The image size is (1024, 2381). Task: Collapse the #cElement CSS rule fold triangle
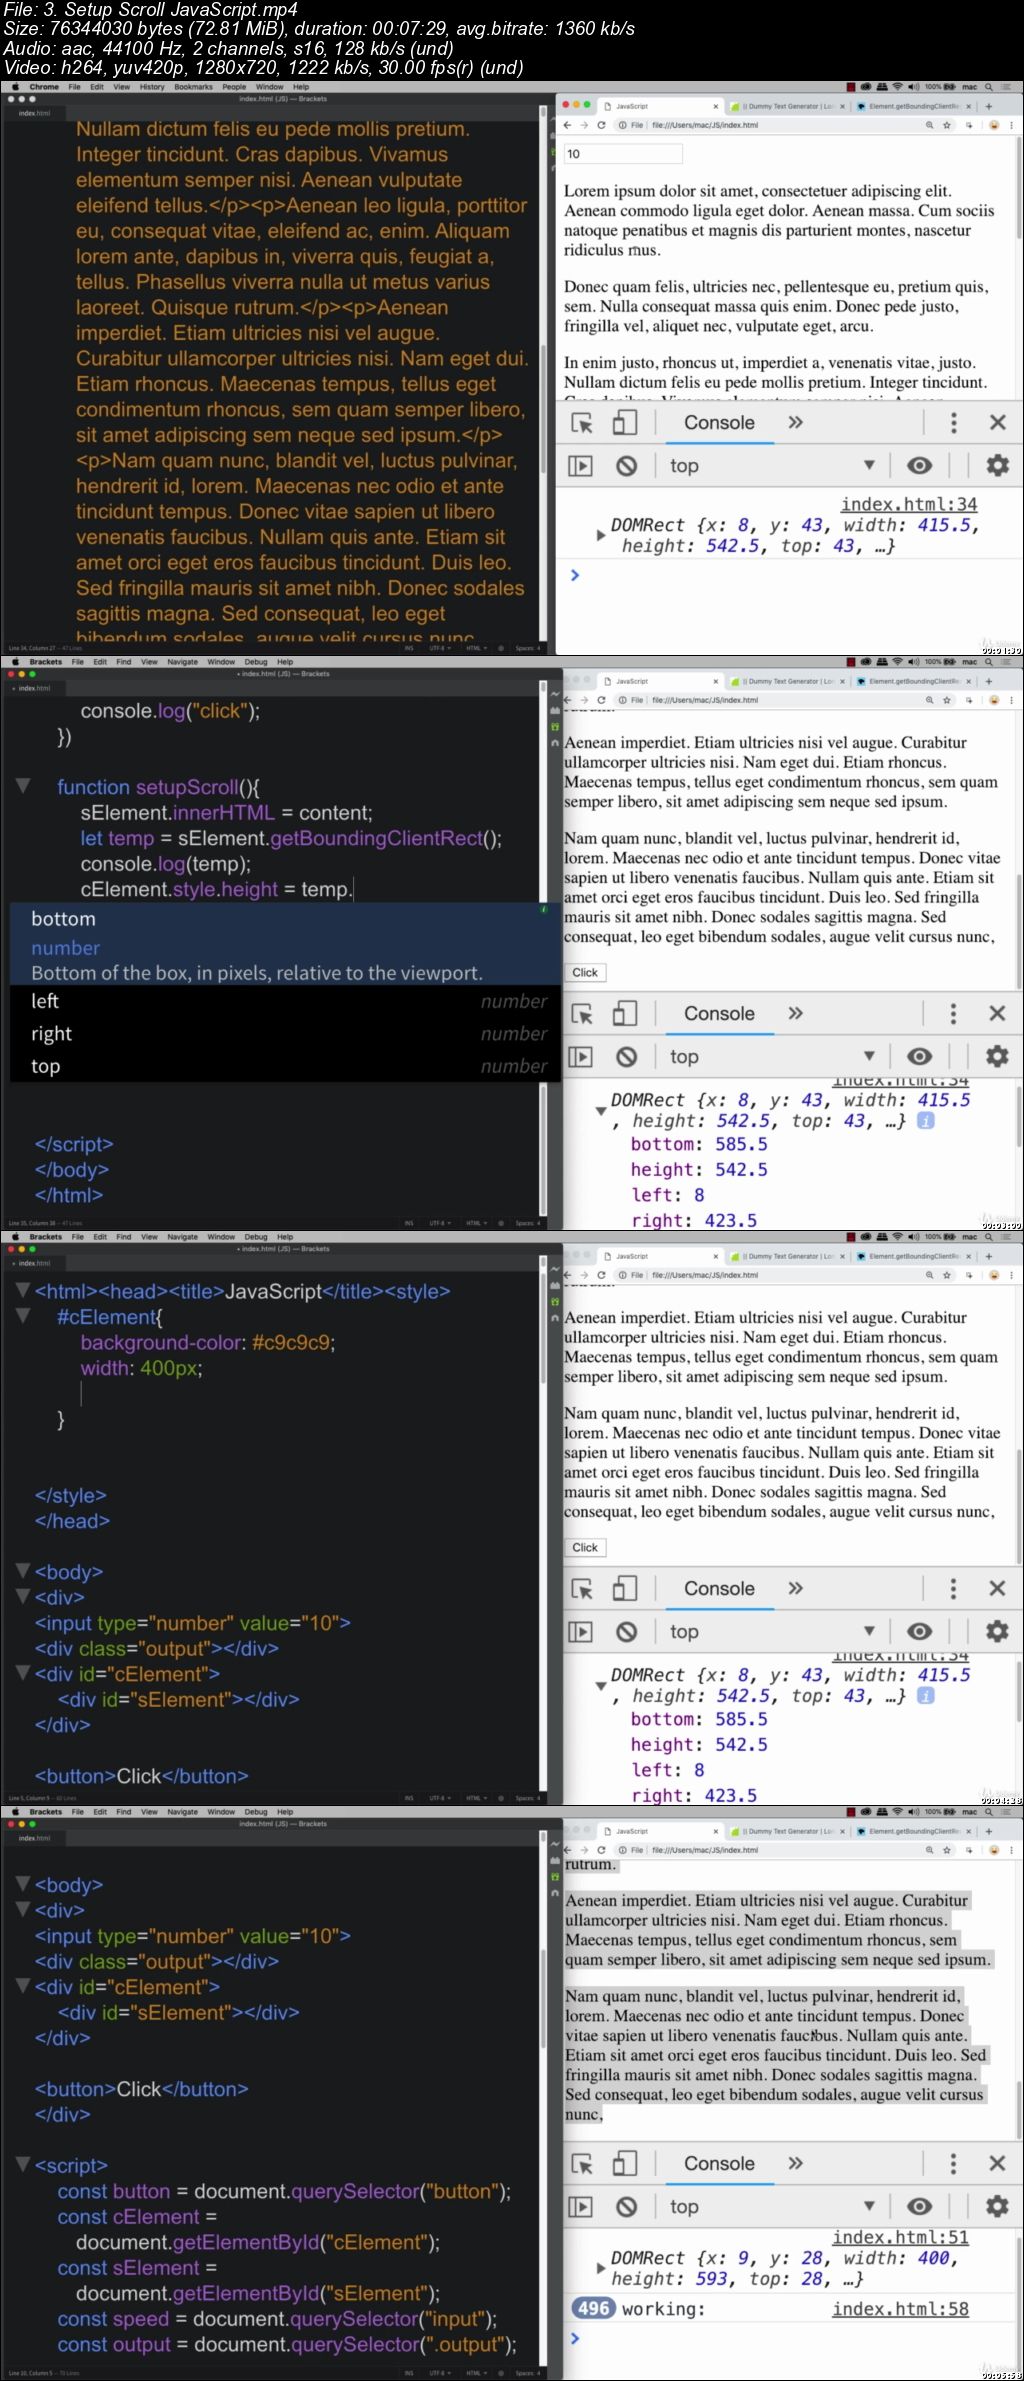click(23, 1316)
